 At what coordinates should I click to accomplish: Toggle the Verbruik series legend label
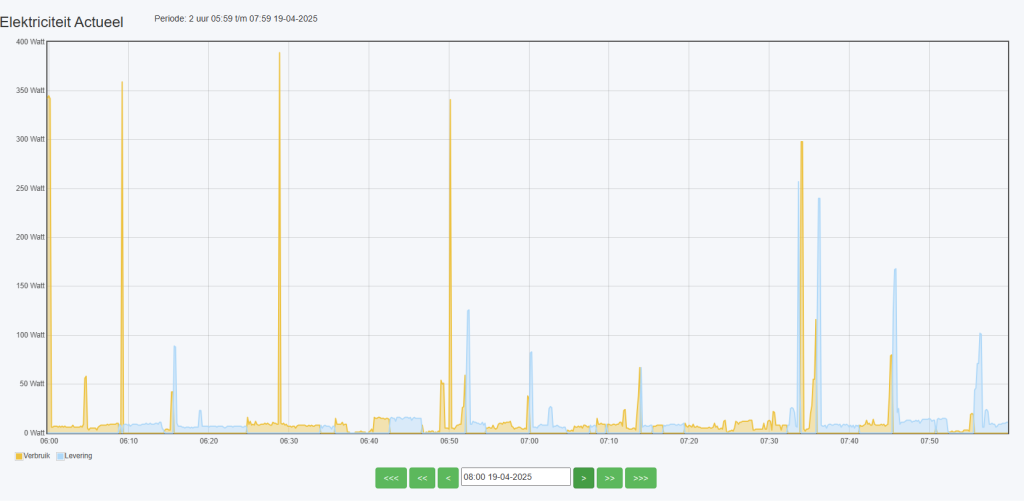37,456
